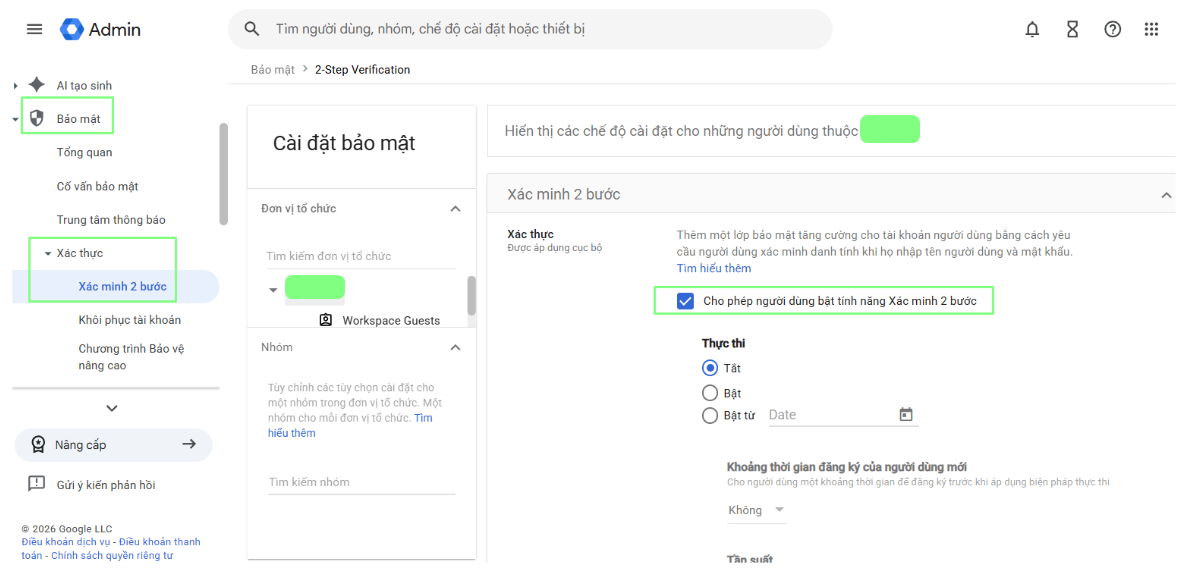Open the tasks hourglass icon

tap(1072, 30)
